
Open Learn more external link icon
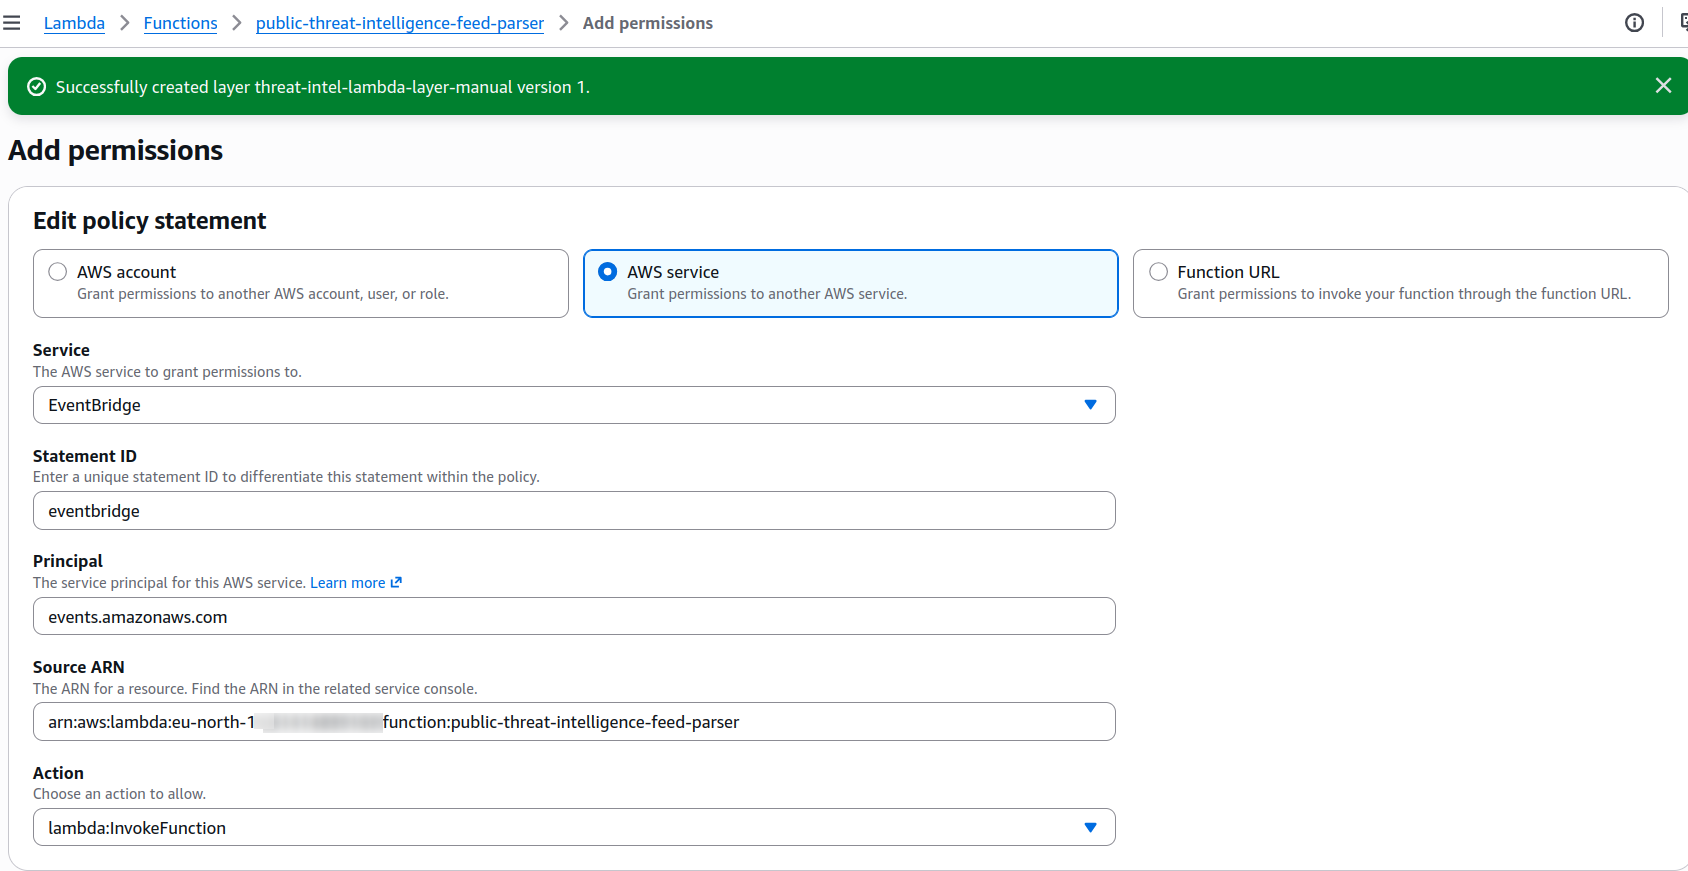(396, 582)
